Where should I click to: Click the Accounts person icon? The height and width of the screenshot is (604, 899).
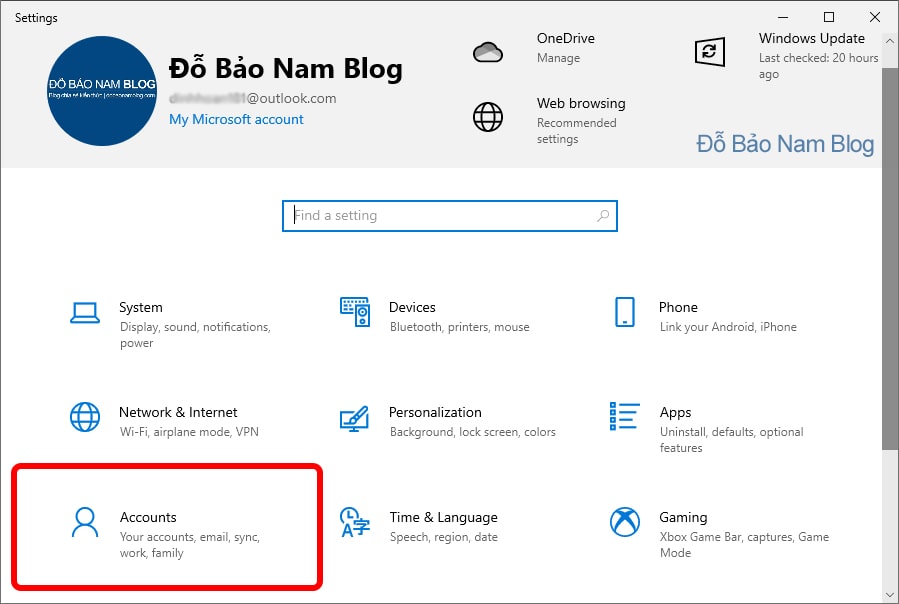click(x=85, y=522)
